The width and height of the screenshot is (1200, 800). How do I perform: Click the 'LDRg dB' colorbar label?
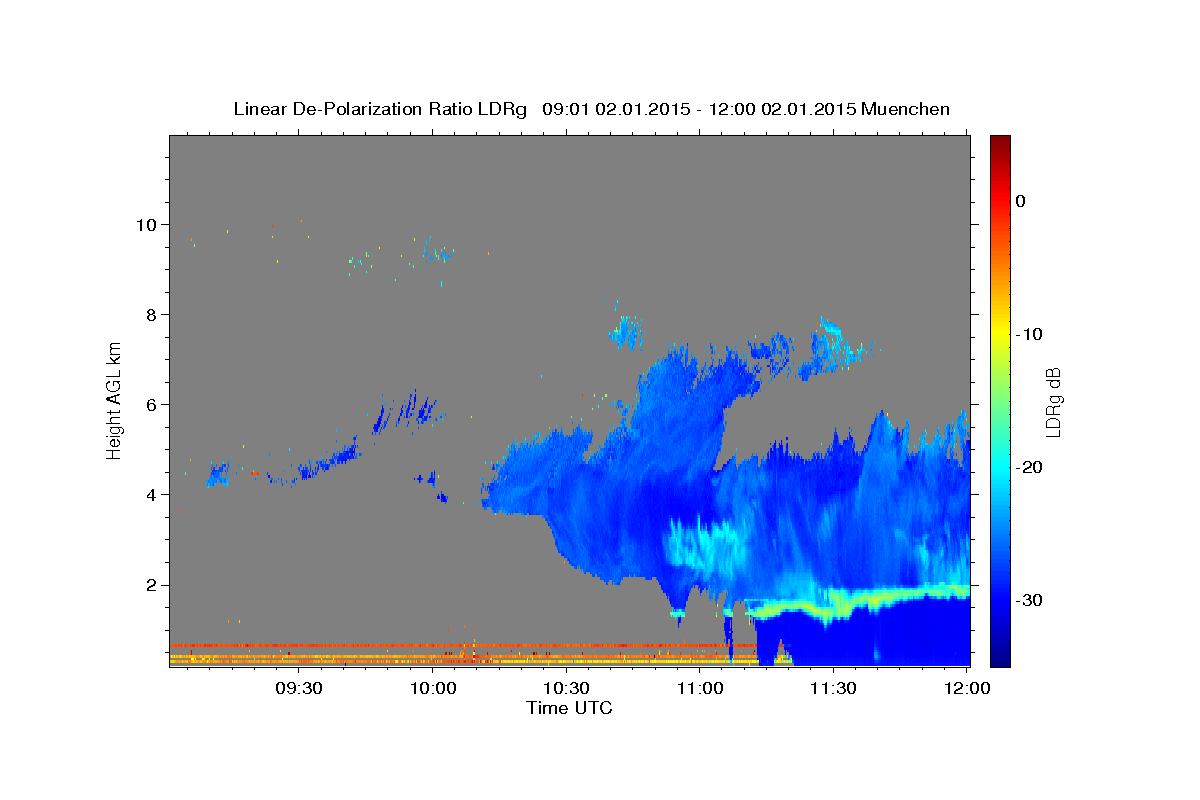1054,402
